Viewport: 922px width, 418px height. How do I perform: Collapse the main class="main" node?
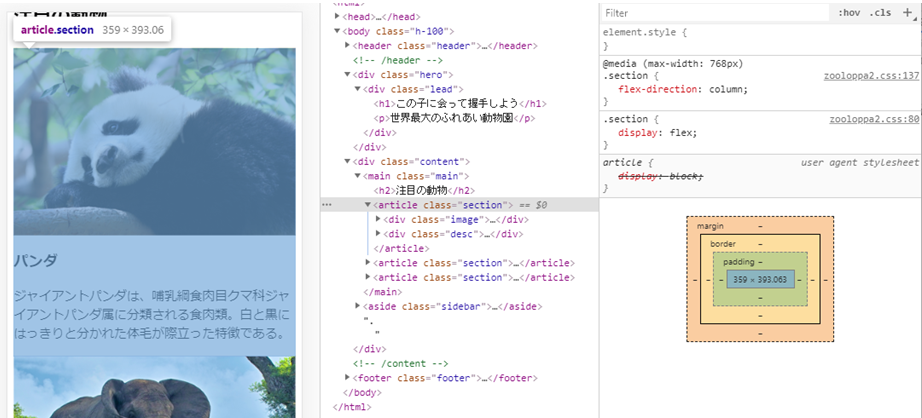pos(358,176)
